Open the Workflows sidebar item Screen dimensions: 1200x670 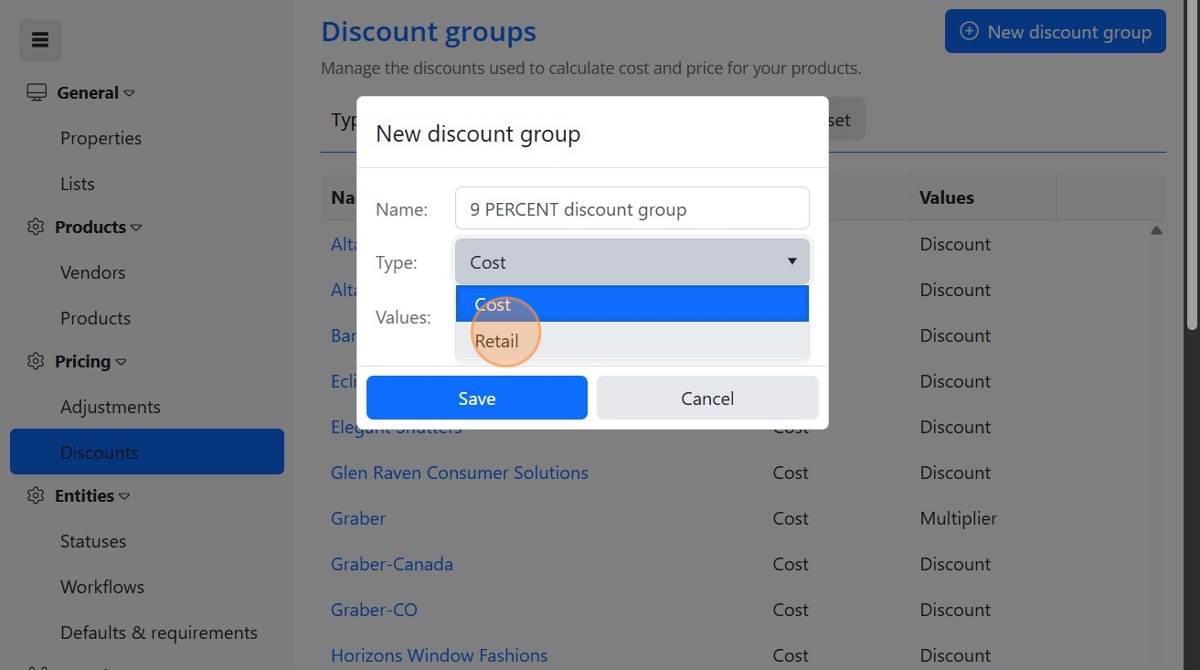click(102, 587)
